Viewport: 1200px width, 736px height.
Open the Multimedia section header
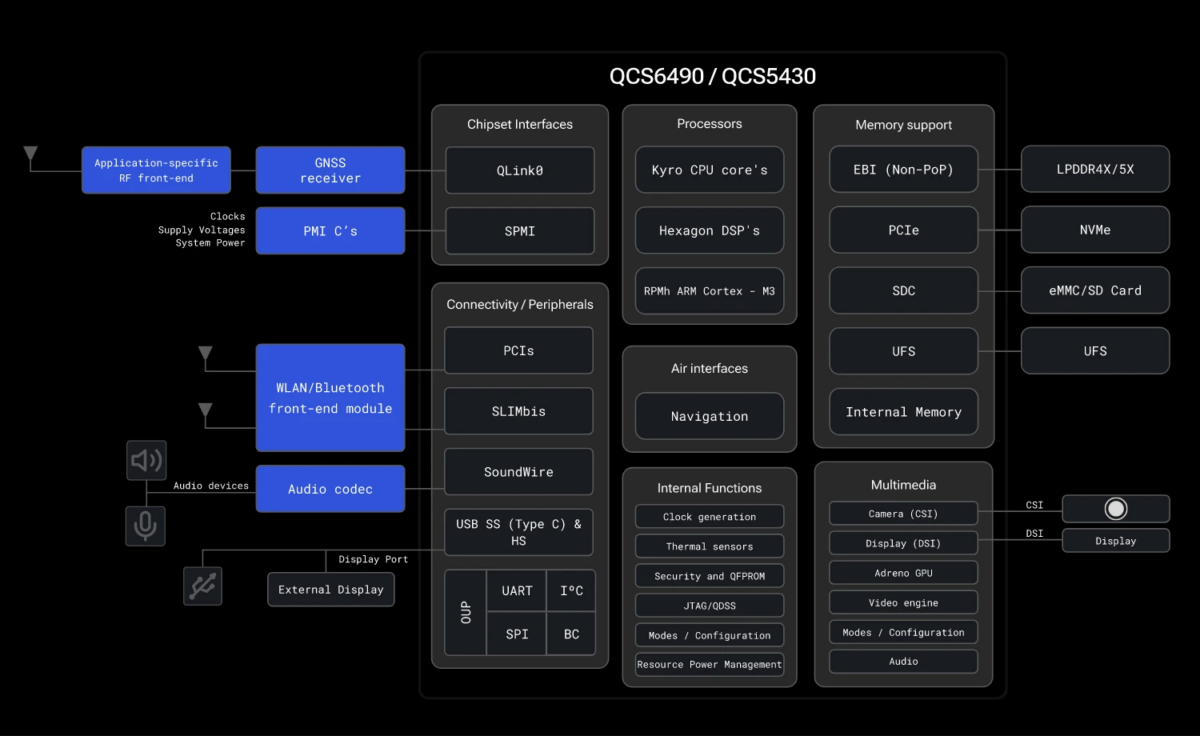903,484
